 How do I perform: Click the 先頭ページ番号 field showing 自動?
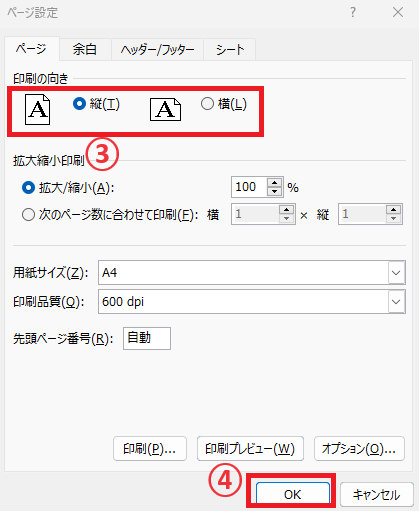point(147,338)
